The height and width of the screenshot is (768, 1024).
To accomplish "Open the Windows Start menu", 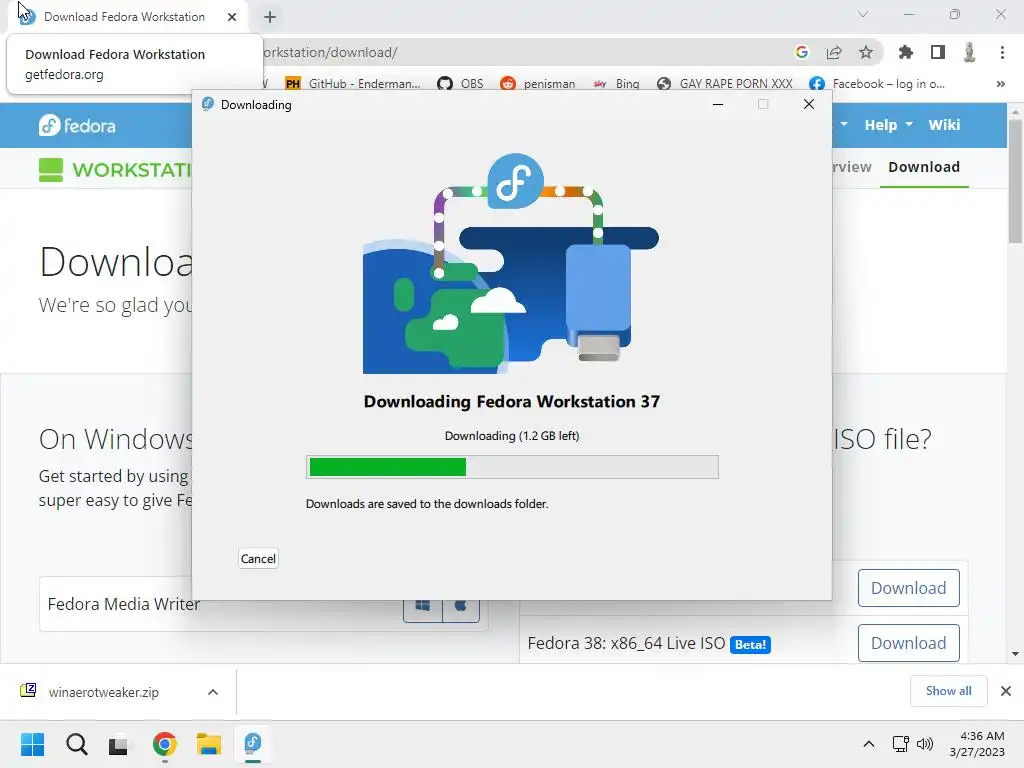I will click(33, 744).
